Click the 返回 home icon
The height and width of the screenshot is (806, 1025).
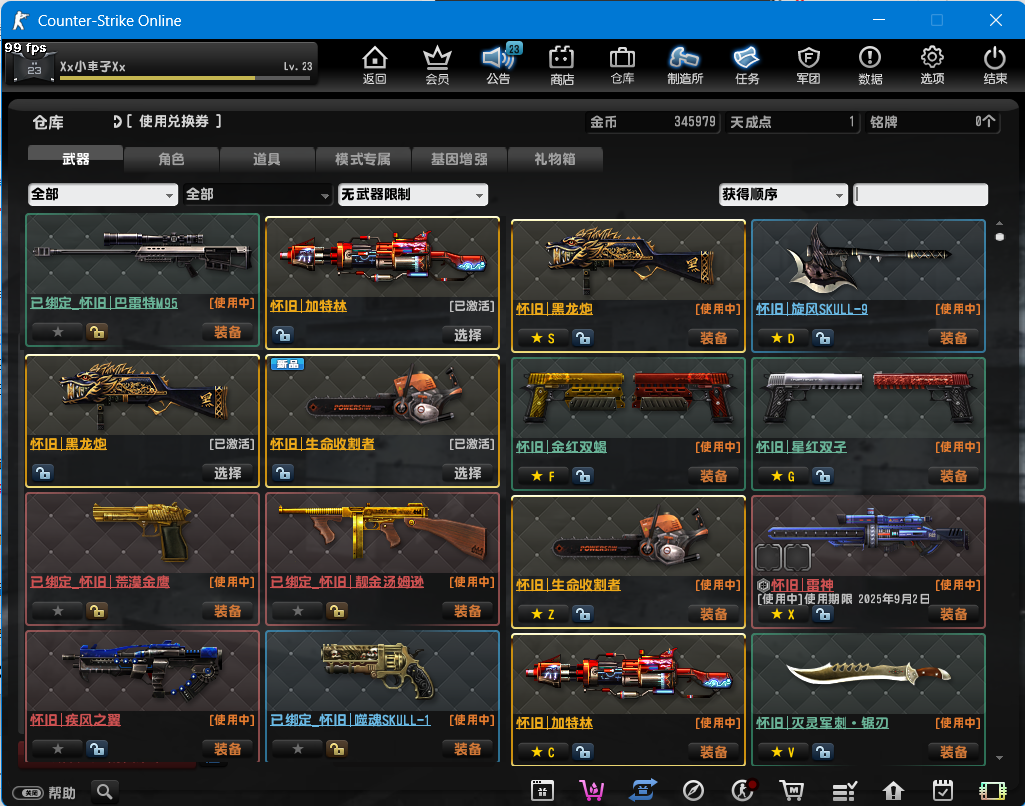tap(375, 65)
